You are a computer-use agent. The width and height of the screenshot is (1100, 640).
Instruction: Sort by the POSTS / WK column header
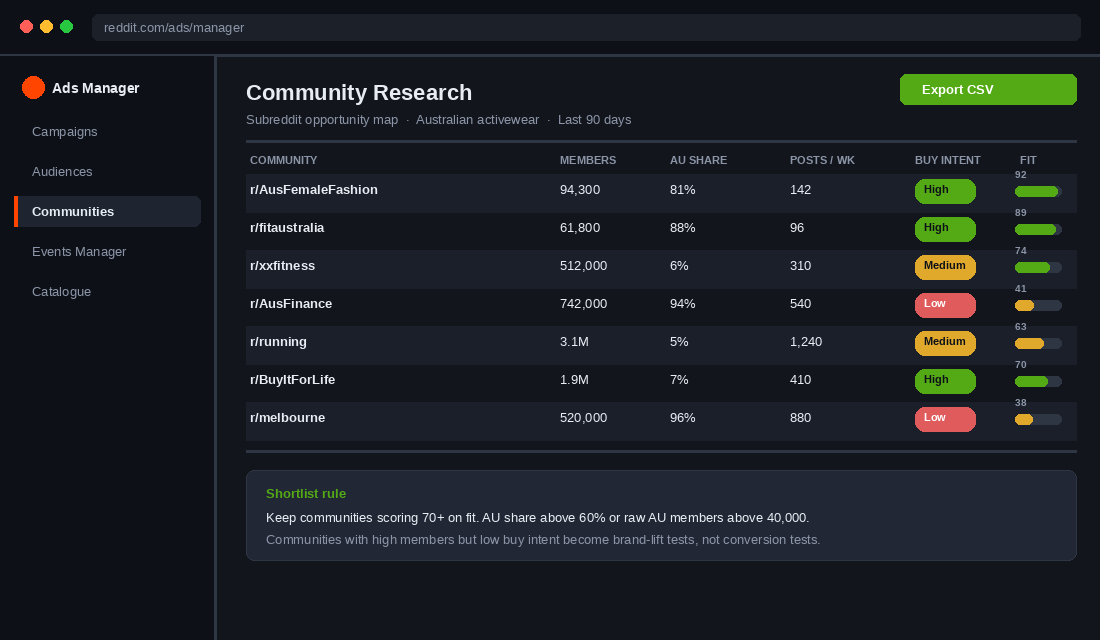click(x=822, y=160)
